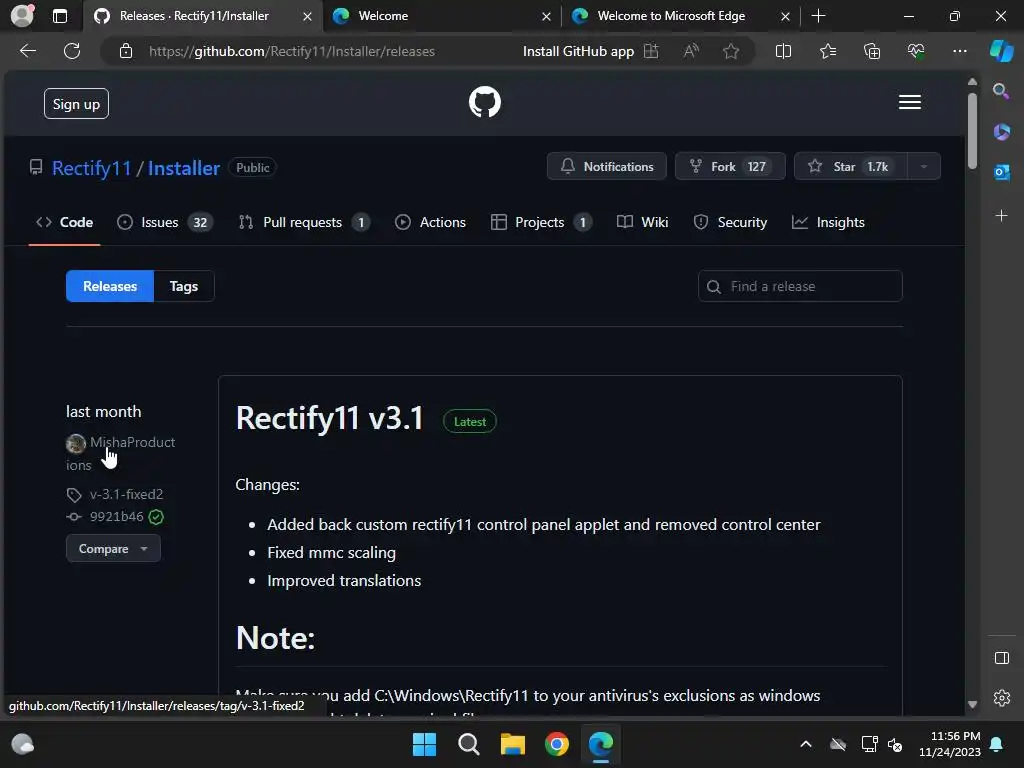This screenshot has height=768, width=1024.
Task: Open Windows taskbar search
Action: click(x=468, y=744)
